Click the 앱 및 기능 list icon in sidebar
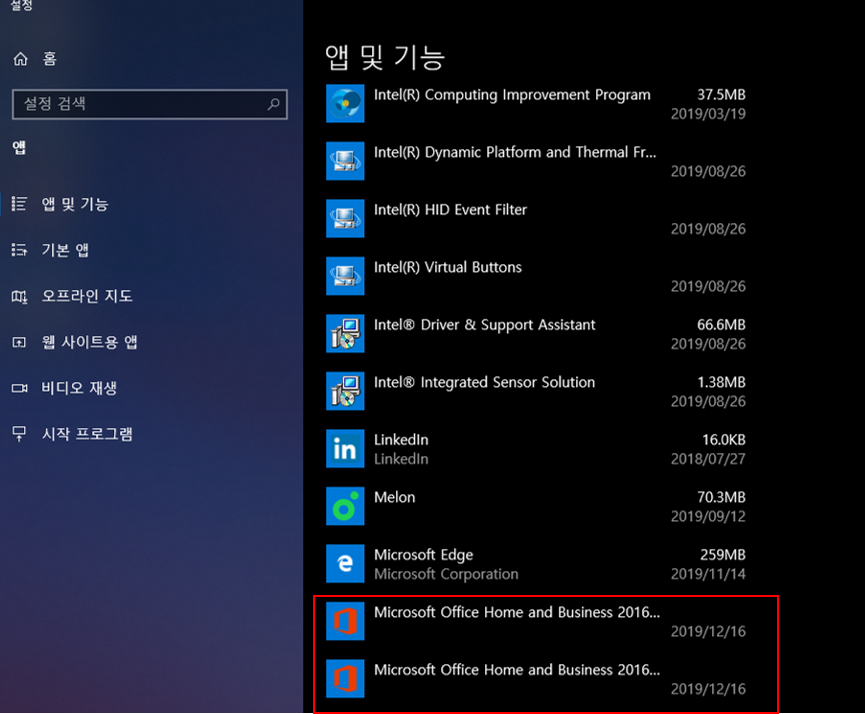The width and height of the screenshot is (865, 714). tap(19, 204)
